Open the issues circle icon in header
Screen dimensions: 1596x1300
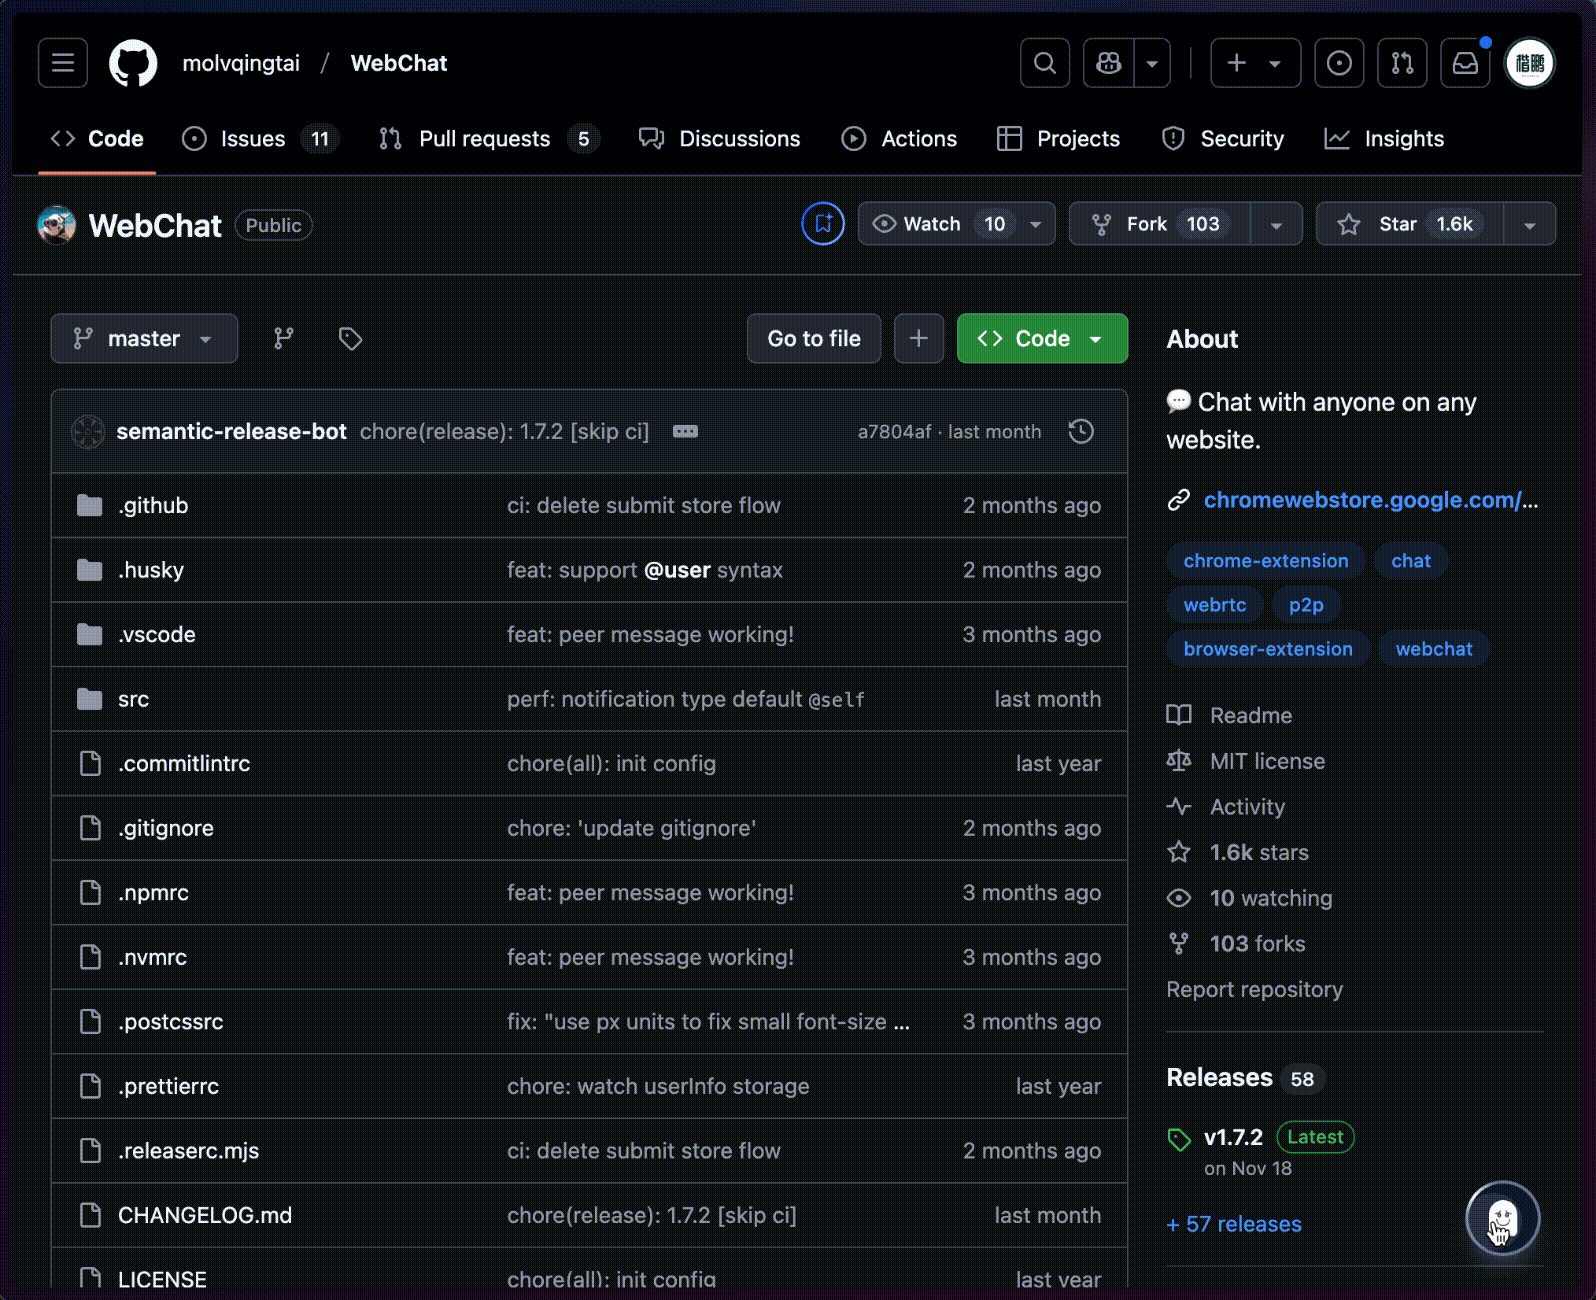coord(1339,63)
